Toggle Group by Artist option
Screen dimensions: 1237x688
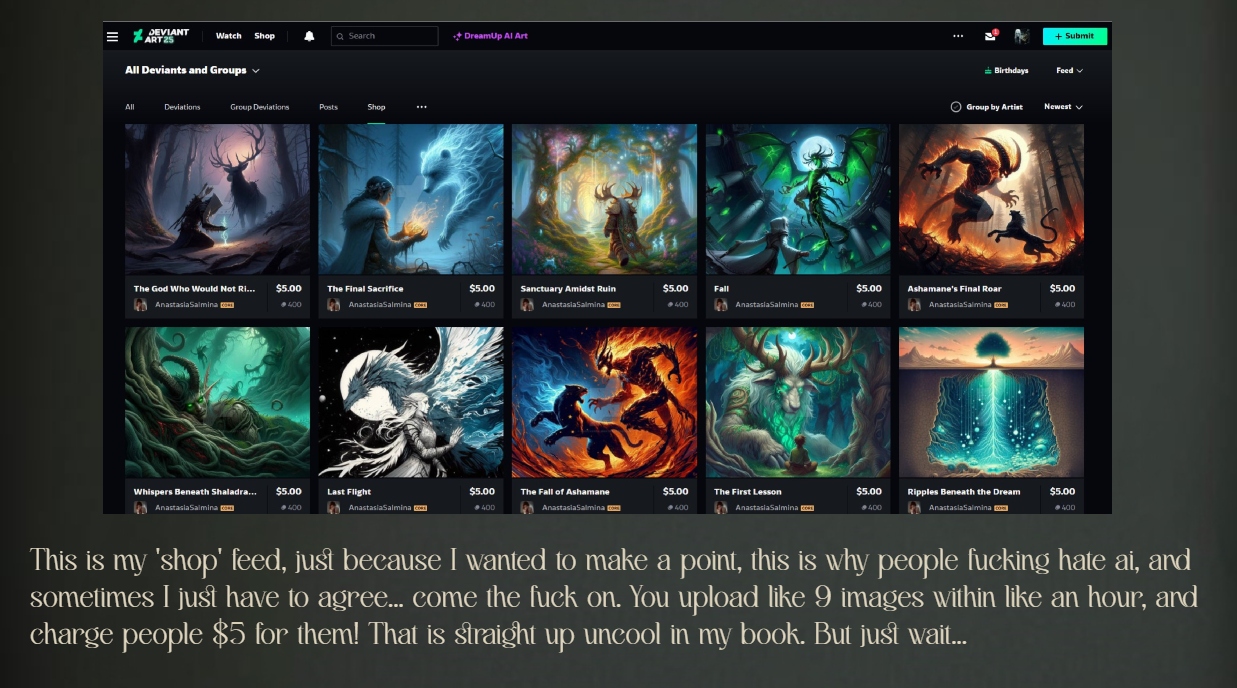point(986,107)
